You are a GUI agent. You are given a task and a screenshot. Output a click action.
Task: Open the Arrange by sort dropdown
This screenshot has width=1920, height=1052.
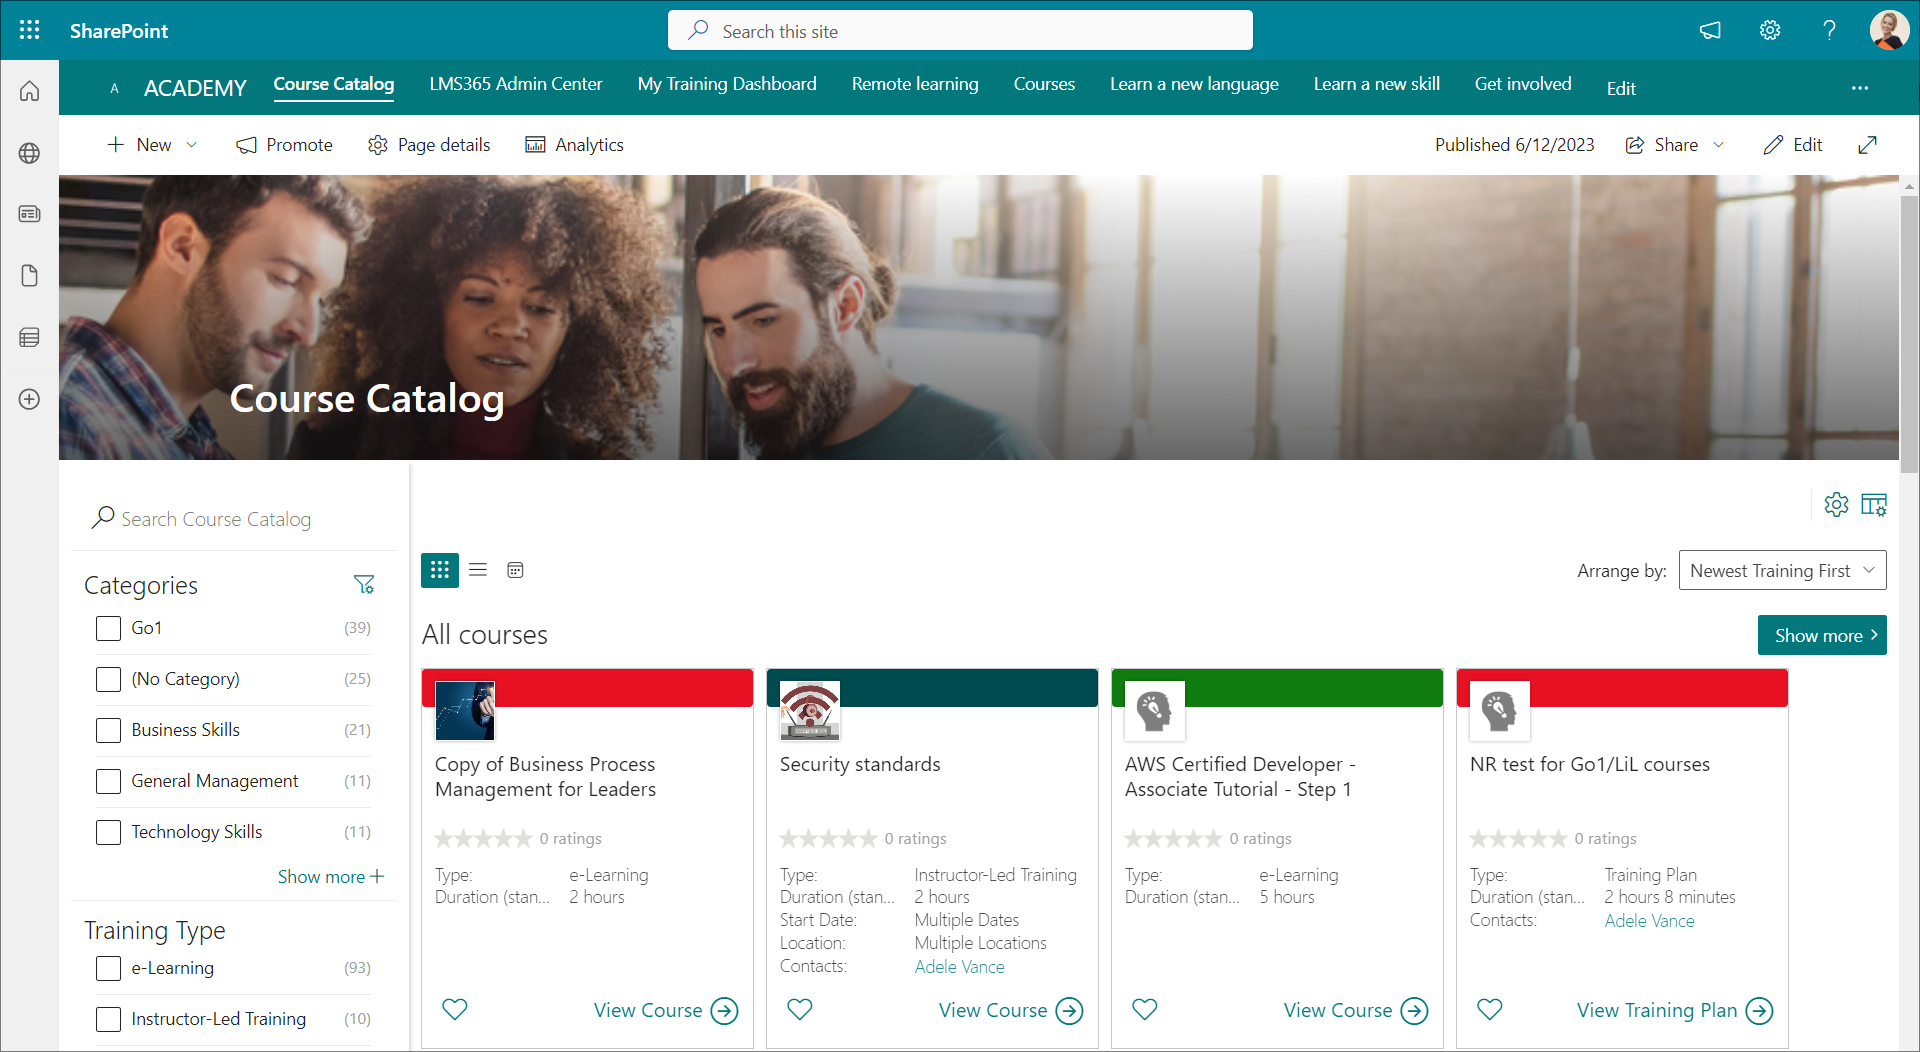[1782, 570]
